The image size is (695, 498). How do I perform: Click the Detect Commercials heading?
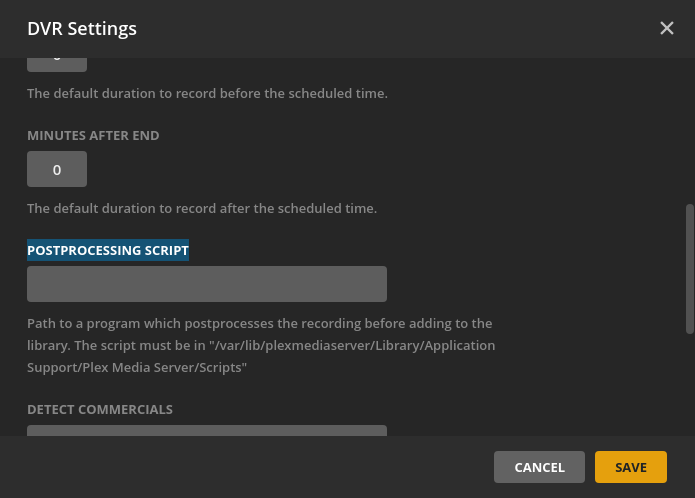pyautogui.click(x=100, y=409)
